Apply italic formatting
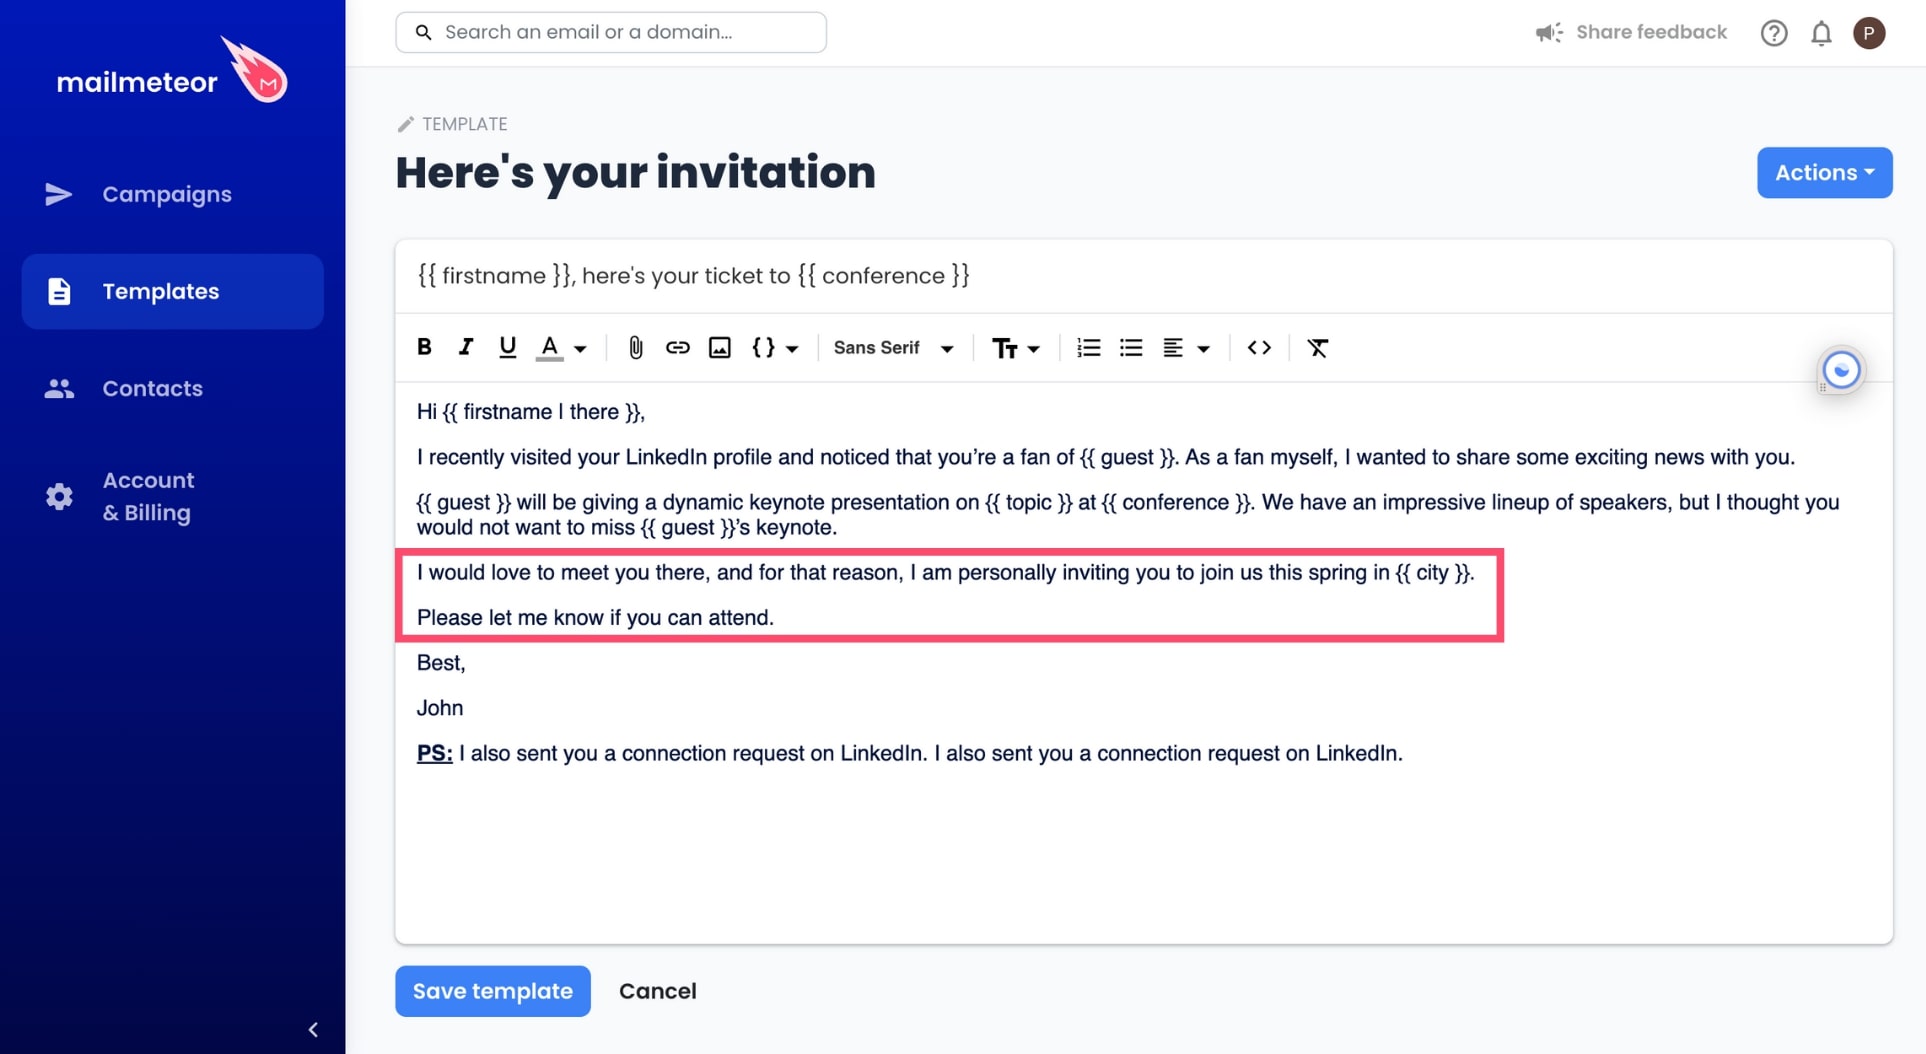The image size is (1926, 1054). click(466, 347)
